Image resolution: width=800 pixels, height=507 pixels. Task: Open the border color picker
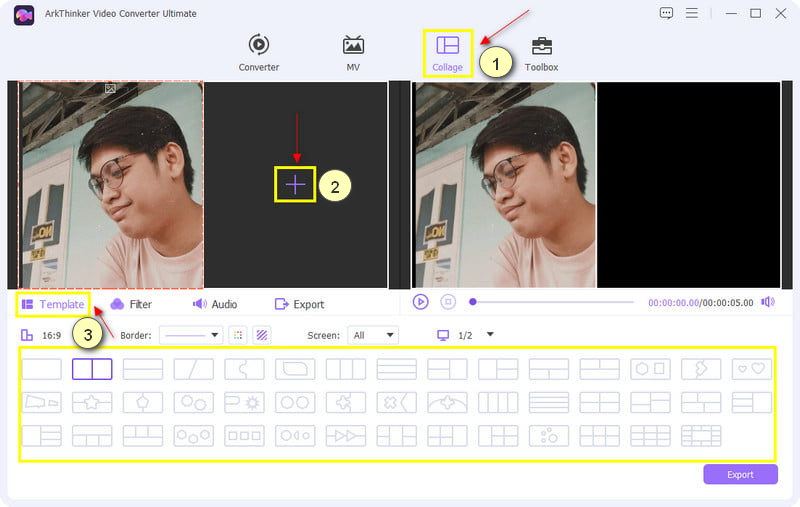(238, 335)
